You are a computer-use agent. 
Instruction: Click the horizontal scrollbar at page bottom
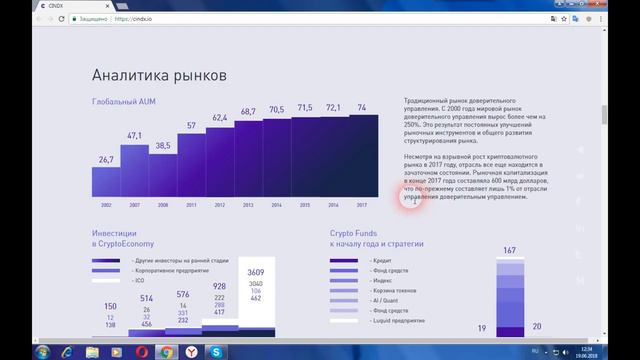(x=313, y=340)
